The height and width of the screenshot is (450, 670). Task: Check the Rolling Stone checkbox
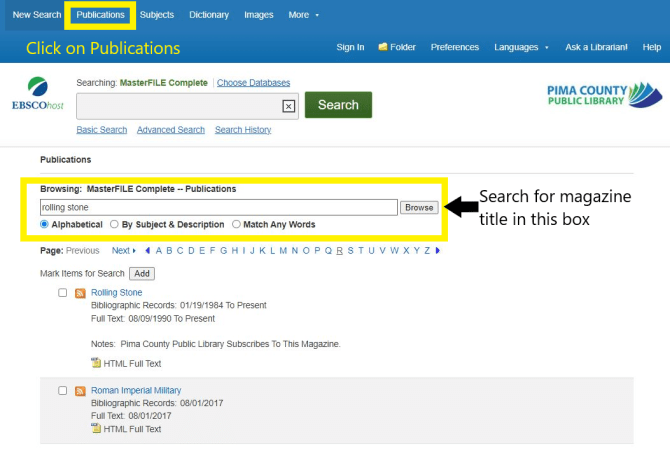[x=62, y=293]
